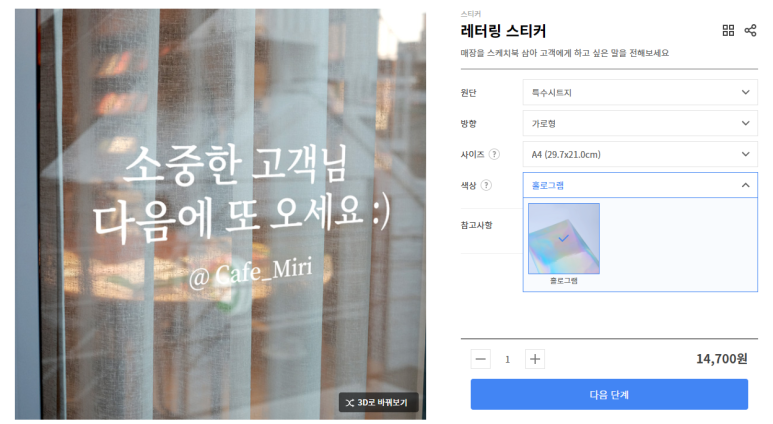Click the help icon next to 사이즈
Screen dimensions: 773x424
(494, 154)
